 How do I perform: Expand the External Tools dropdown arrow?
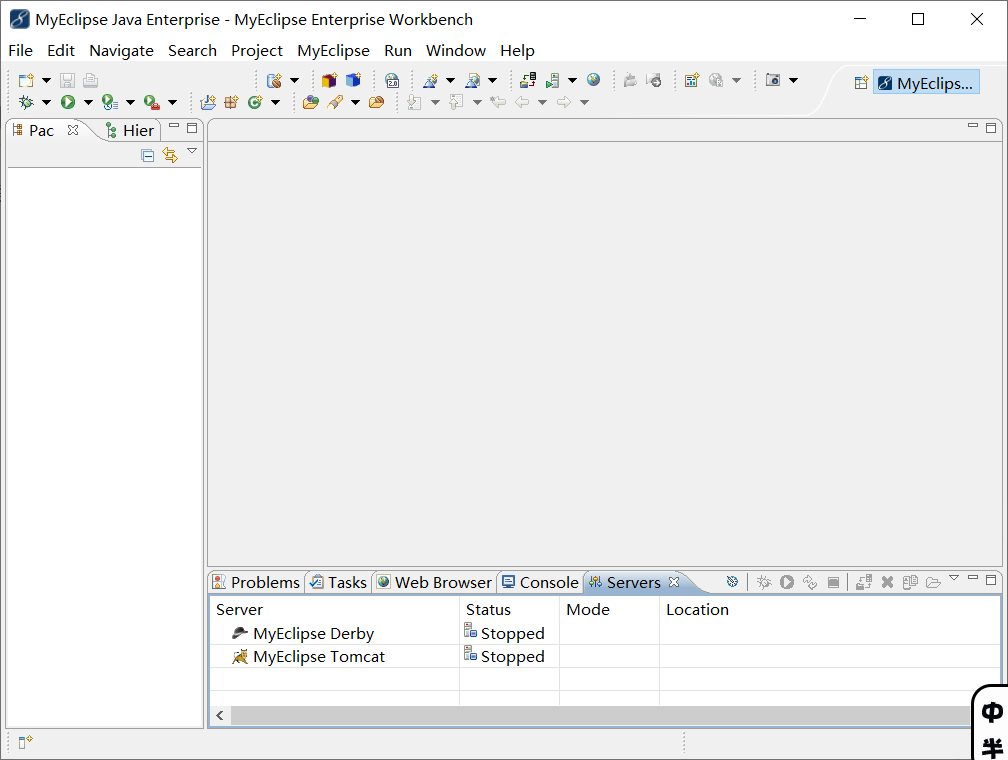[172, 102]
